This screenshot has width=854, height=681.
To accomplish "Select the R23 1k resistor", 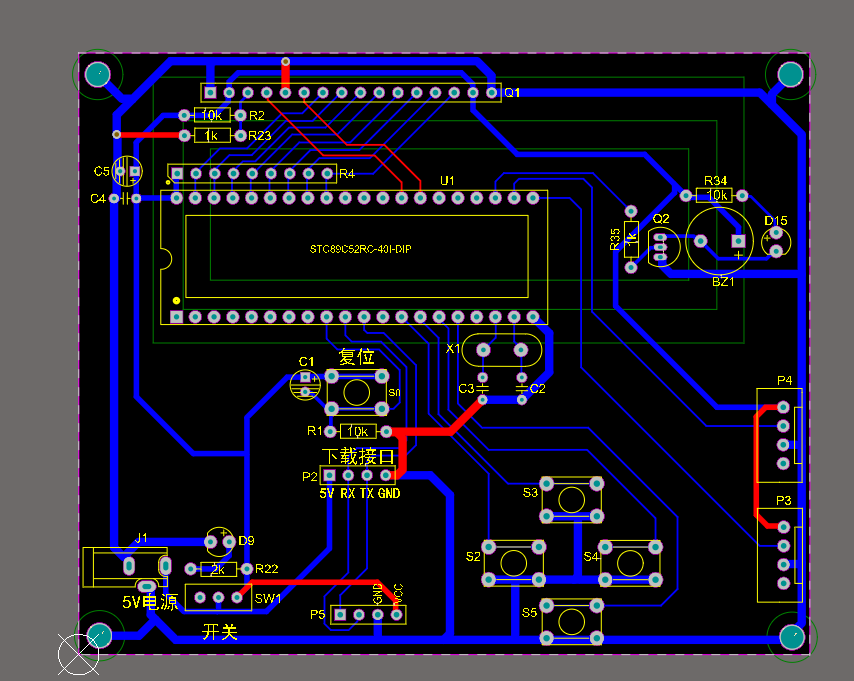I will pos(212,135).
